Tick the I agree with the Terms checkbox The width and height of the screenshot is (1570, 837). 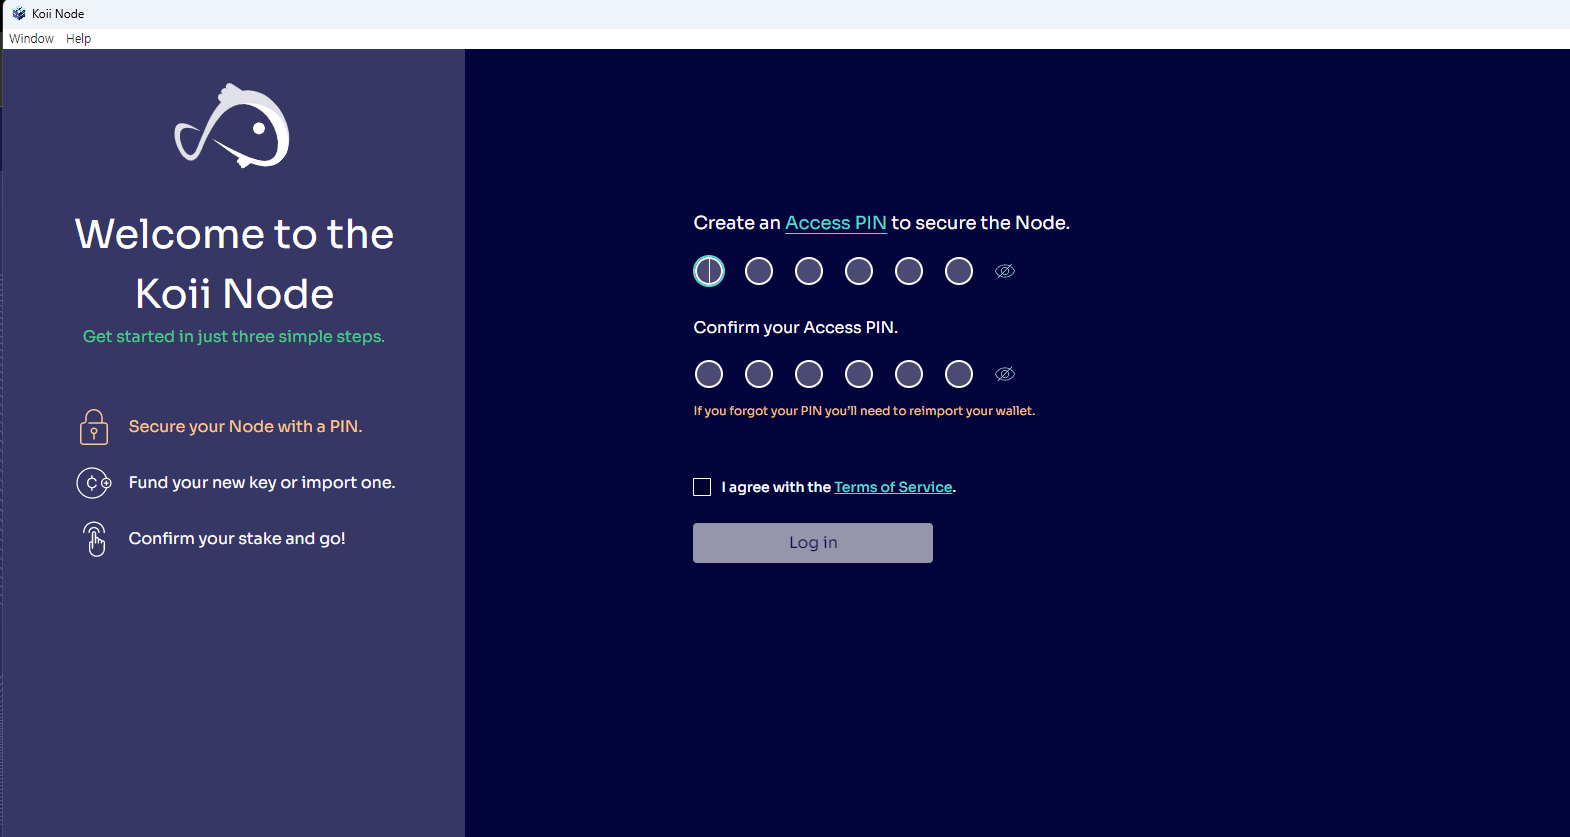pos(702,487)
